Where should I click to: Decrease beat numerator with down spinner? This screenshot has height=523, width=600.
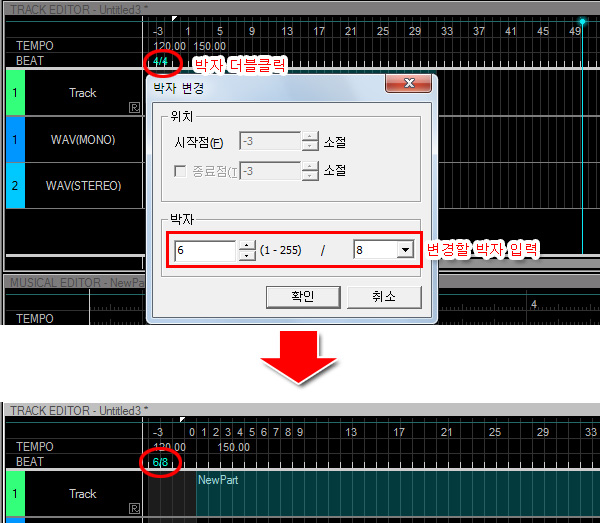pos(247,256)
